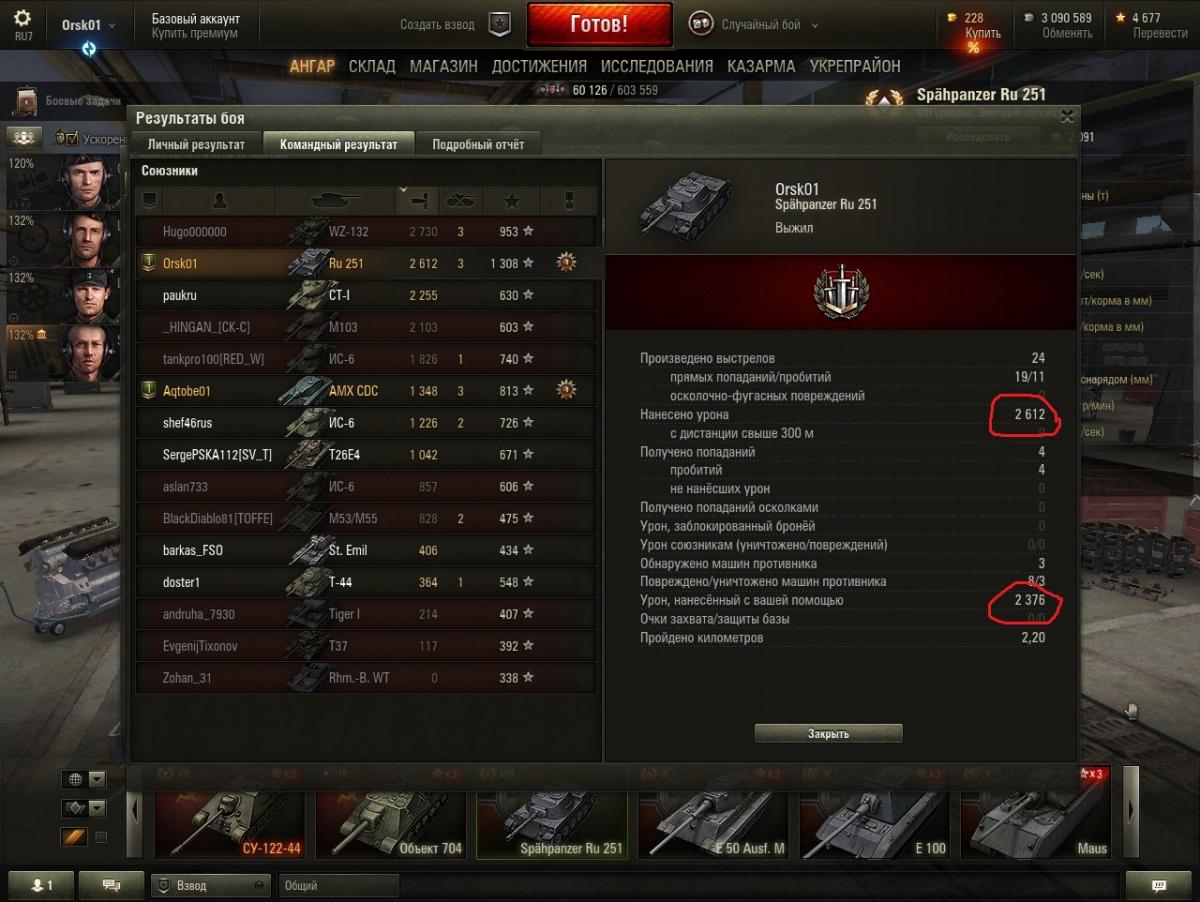1200x902 pixels.
Task: Sort allies by tank icon column
Action: click(335, 201)
